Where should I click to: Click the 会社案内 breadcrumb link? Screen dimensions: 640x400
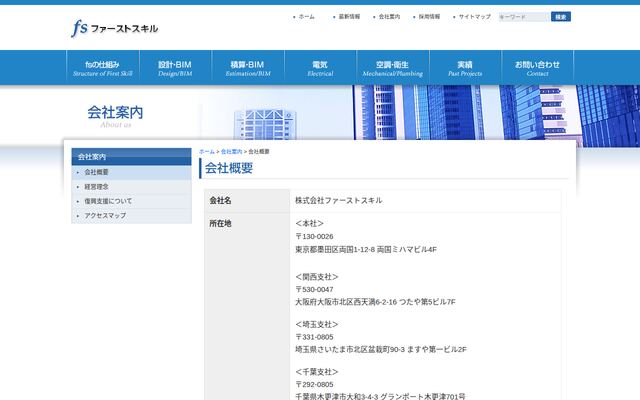231,151
